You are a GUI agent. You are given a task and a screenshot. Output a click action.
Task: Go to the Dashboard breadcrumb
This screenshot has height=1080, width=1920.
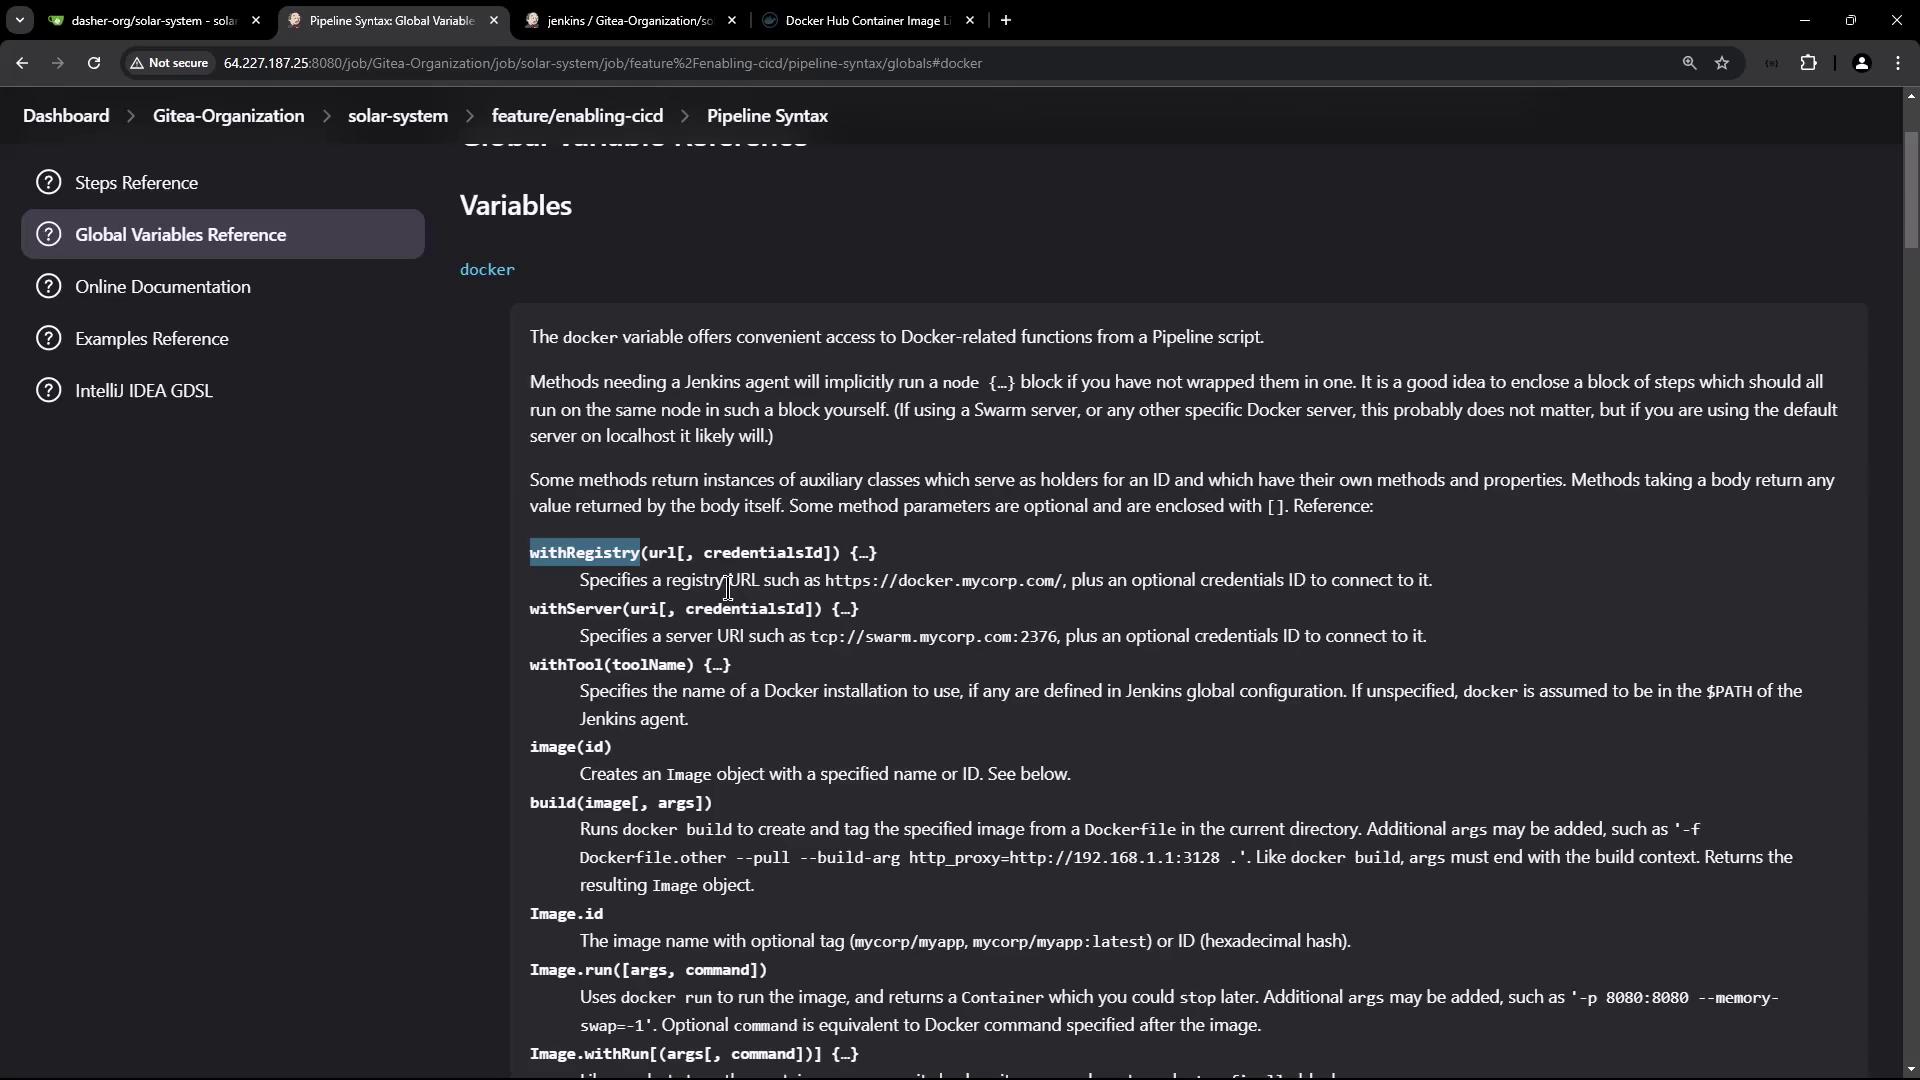coord(66,116)
